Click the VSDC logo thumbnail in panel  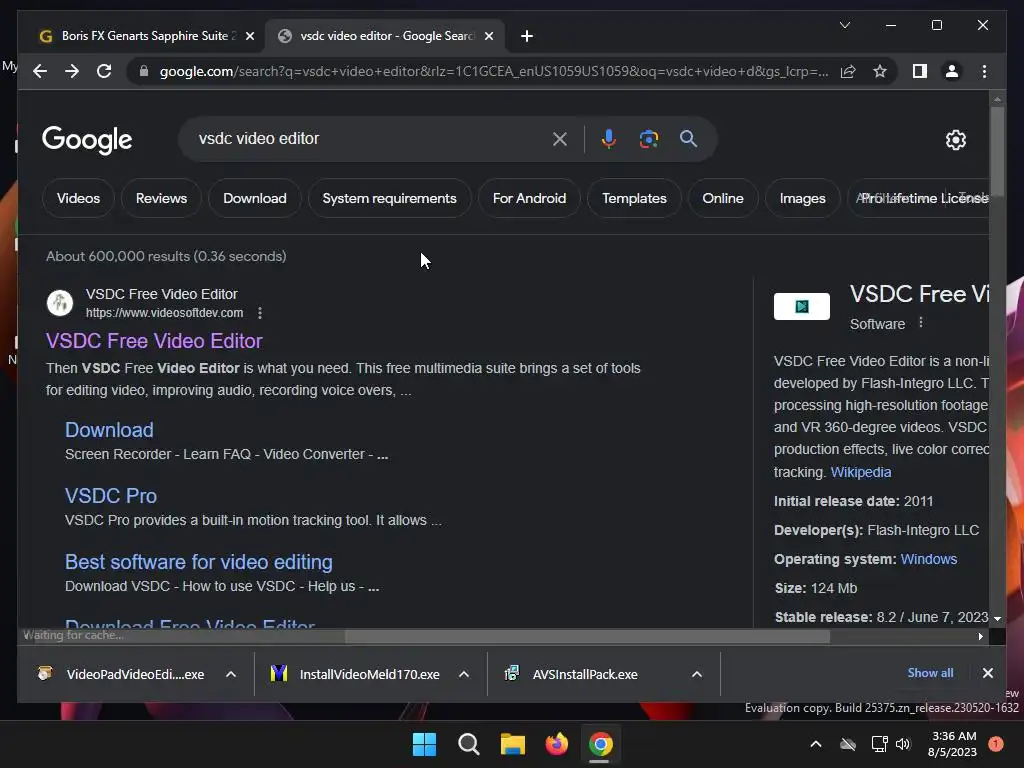coord(801,306)
